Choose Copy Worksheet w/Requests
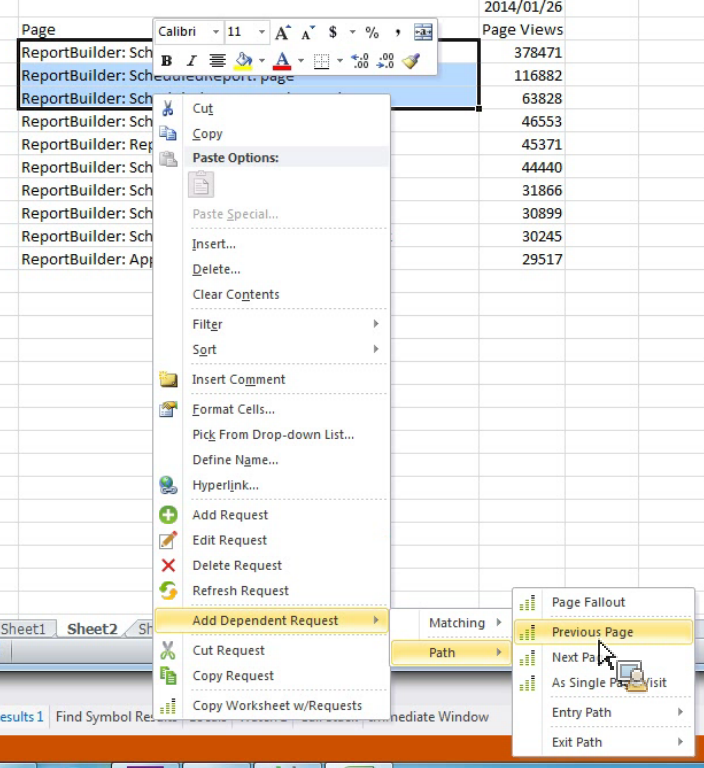The image size is (704, 768). click(x=272, y=706)
